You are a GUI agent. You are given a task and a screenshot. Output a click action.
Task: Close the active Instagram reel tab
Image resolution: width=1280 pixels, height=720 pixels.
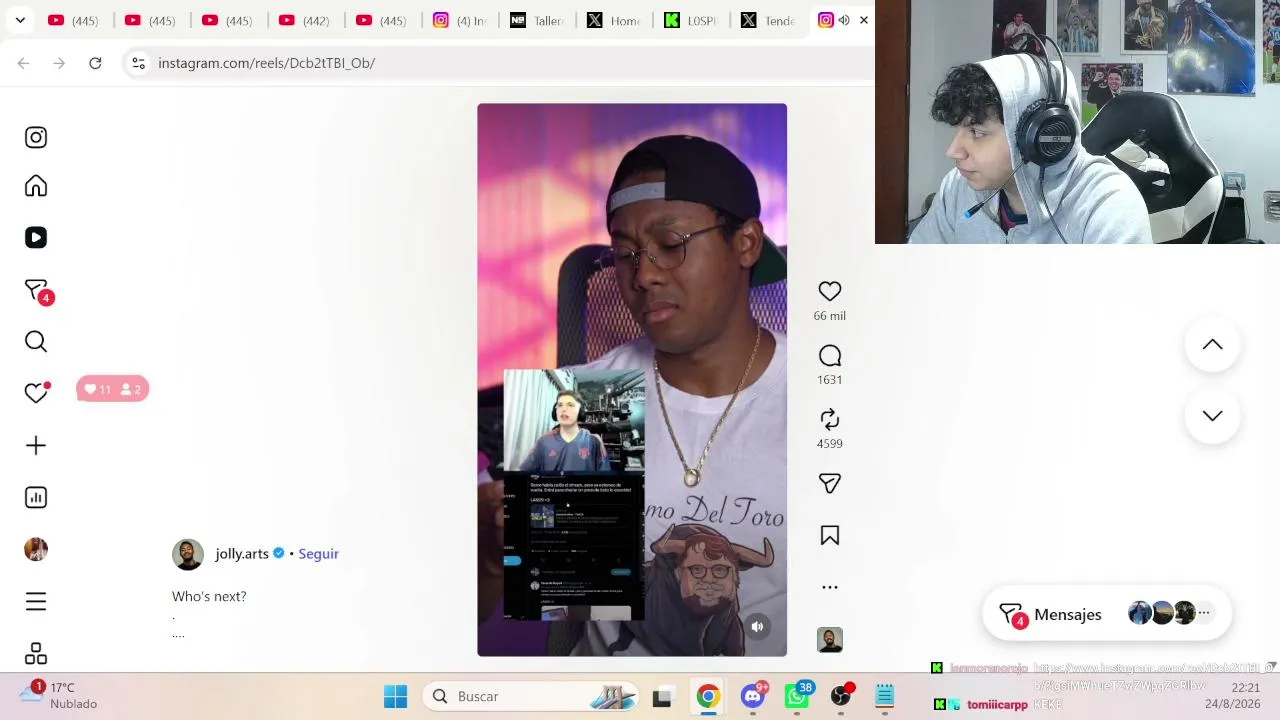point(864,20)
